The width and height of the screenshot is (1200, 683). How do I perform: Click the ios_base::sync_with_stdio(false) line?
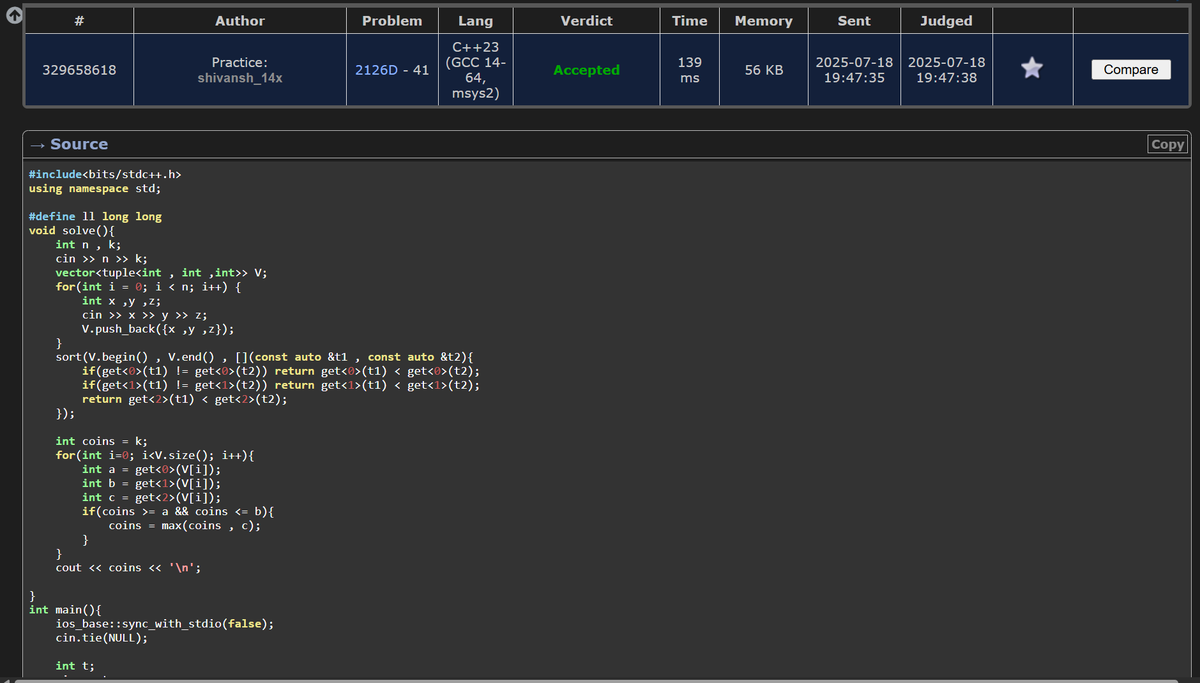click(x=165, y=622)
